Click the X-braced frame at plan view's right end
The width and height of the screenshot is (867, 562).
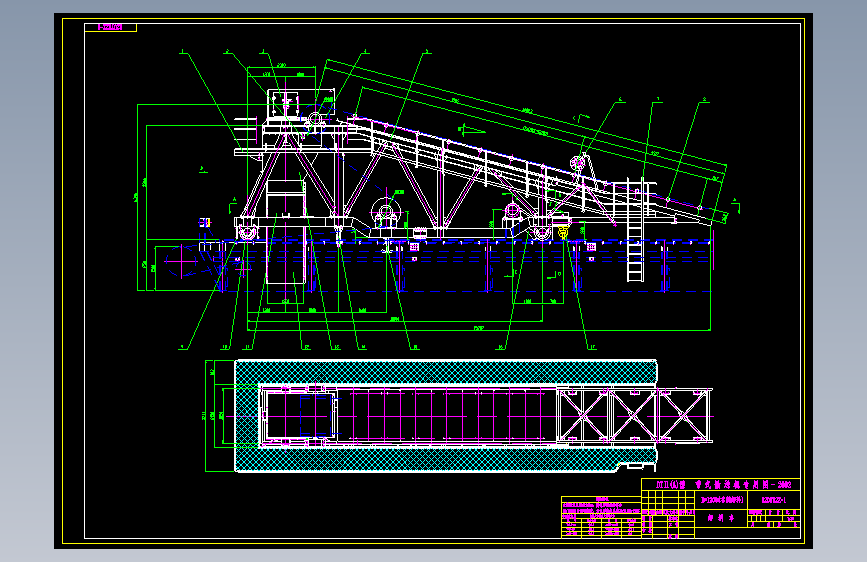pyautogui.click(x=635, y=416)
